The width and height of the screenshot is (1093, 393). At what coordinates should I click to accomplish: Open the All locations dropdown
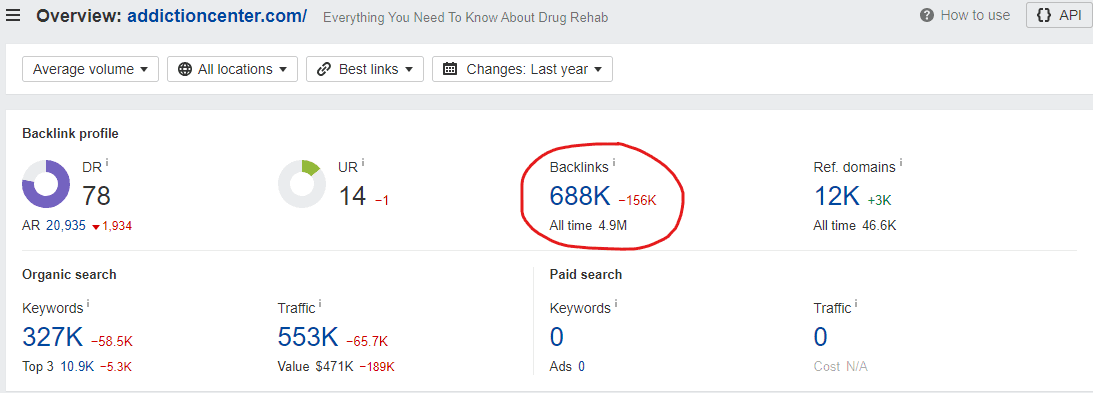(232, 69)
